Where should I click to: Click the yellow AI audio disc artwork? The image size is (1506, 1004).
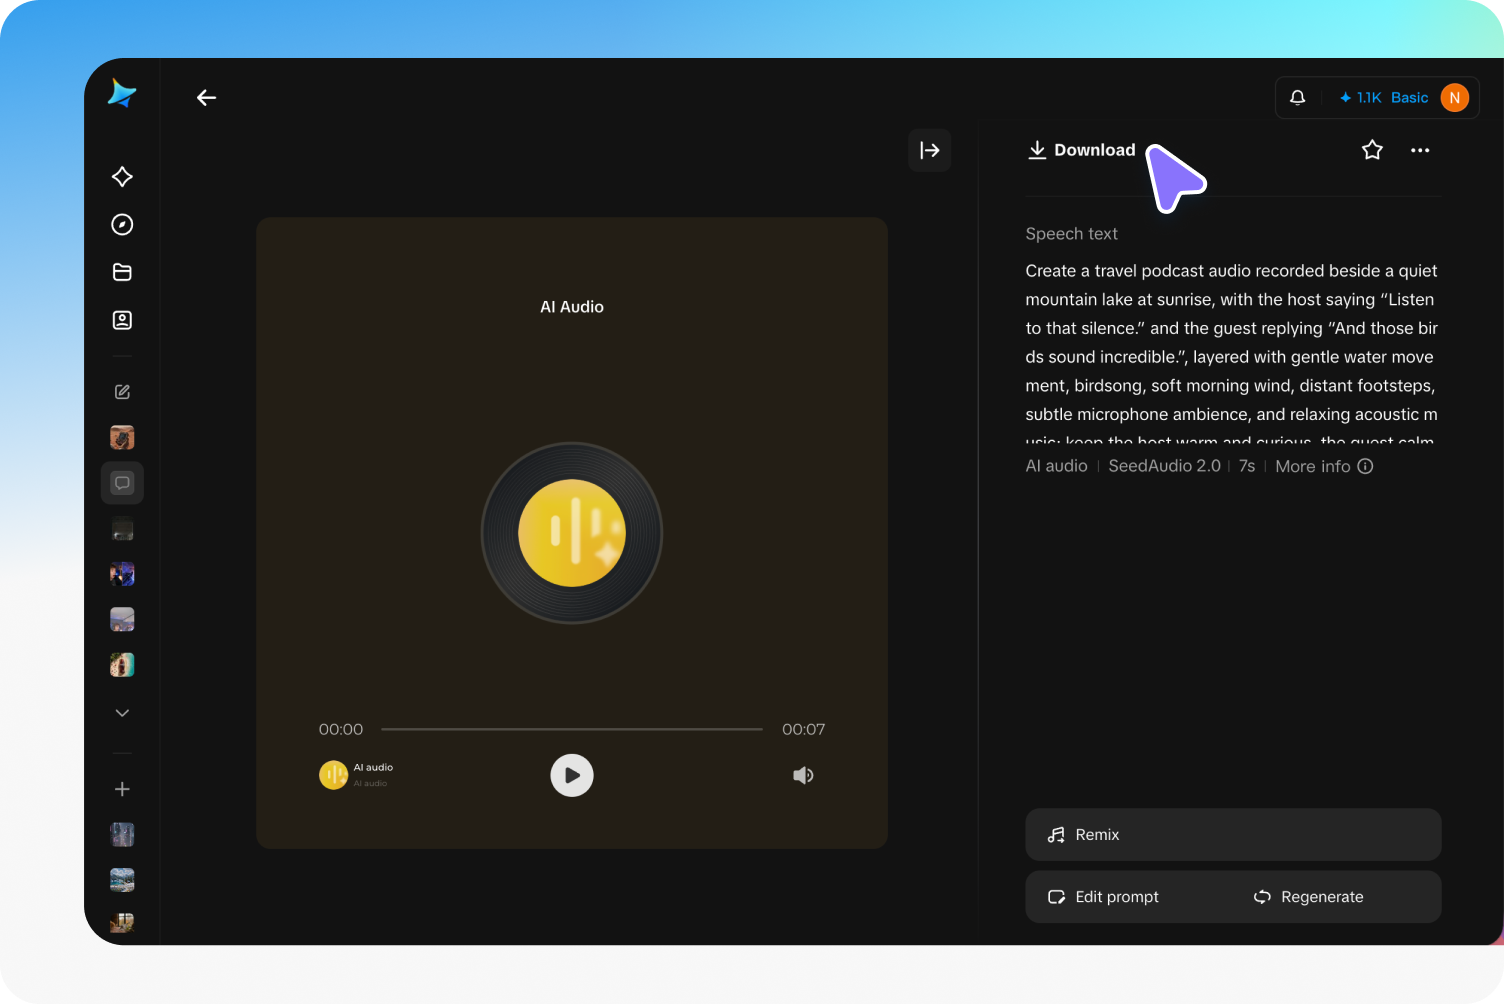pos(572,533)
